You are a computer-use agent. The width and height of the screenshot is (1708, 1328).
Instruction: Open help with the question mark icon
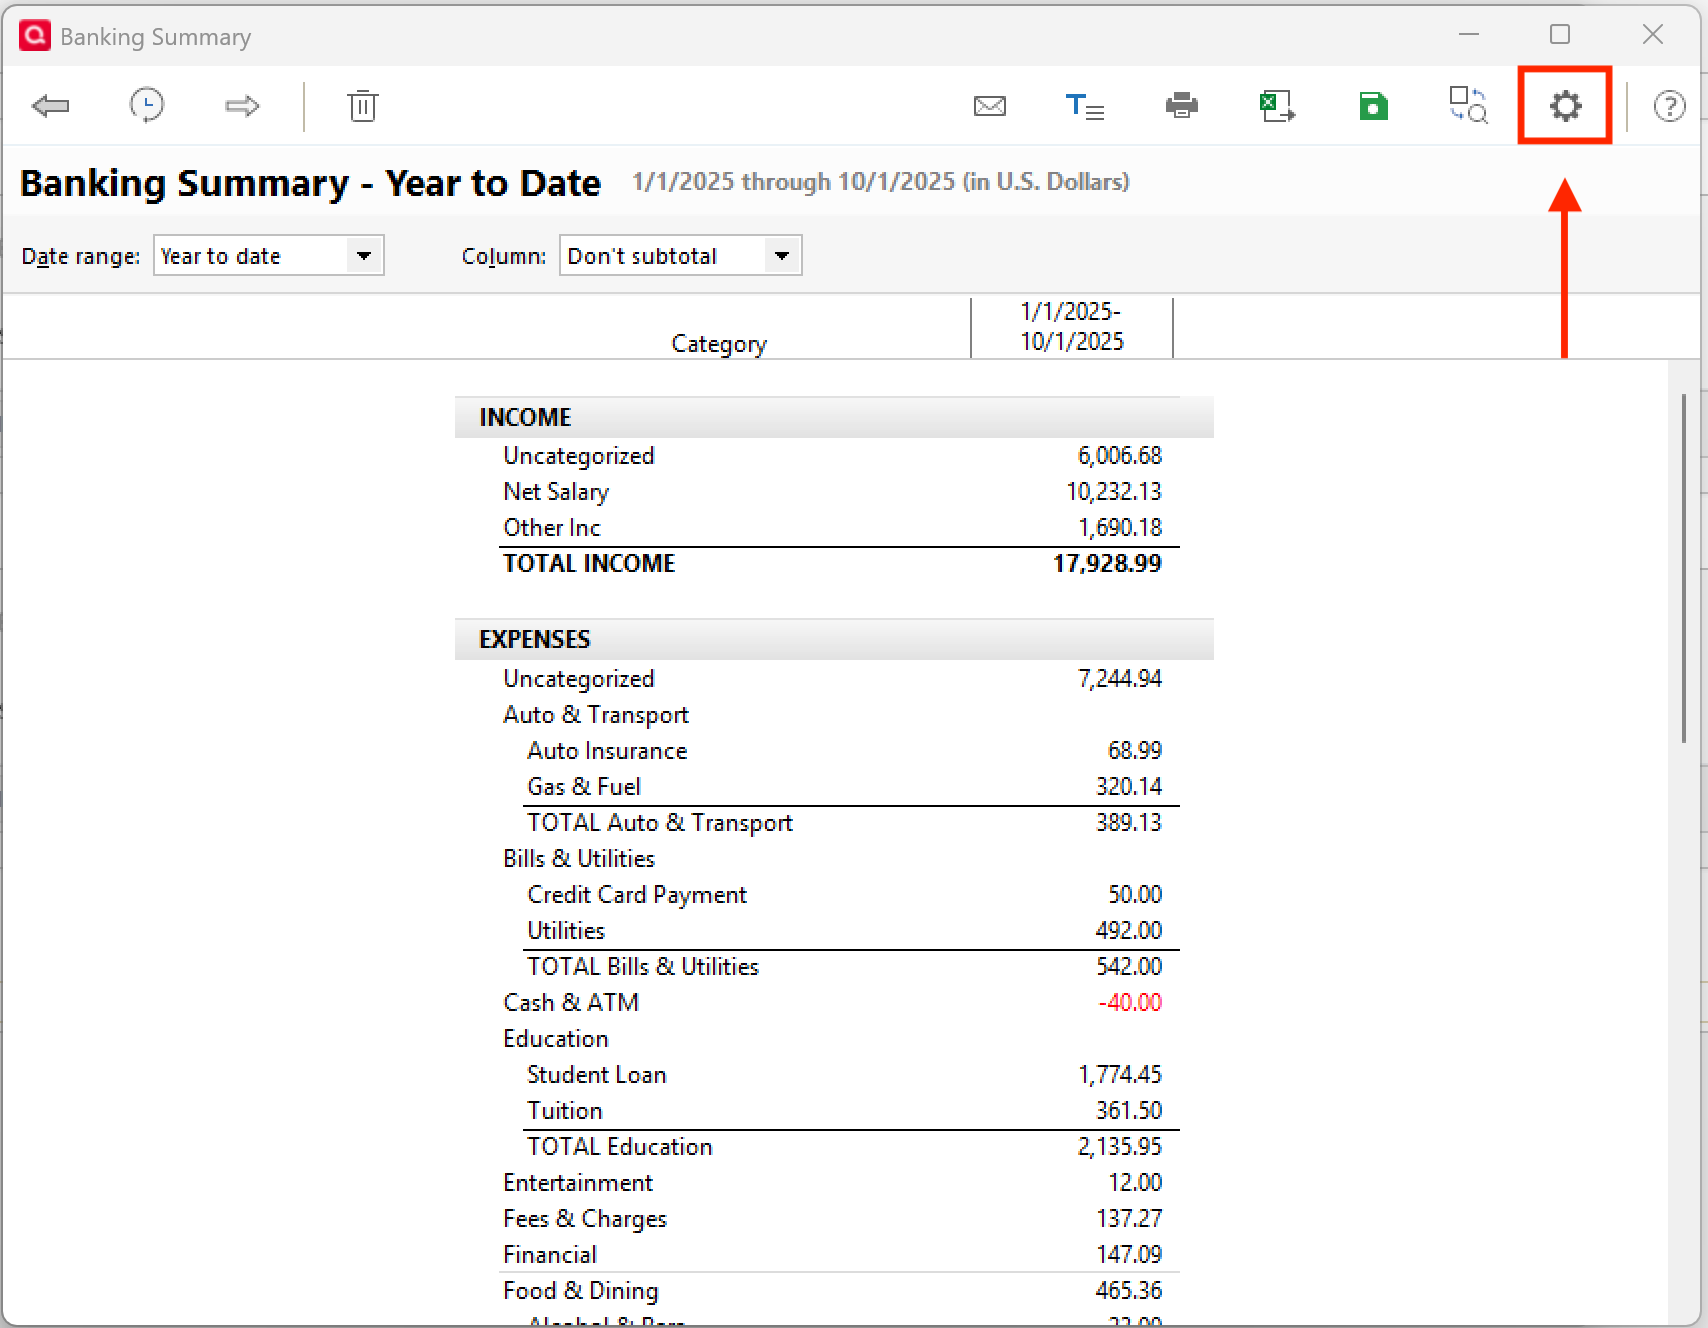click(x=1669, y=106)
